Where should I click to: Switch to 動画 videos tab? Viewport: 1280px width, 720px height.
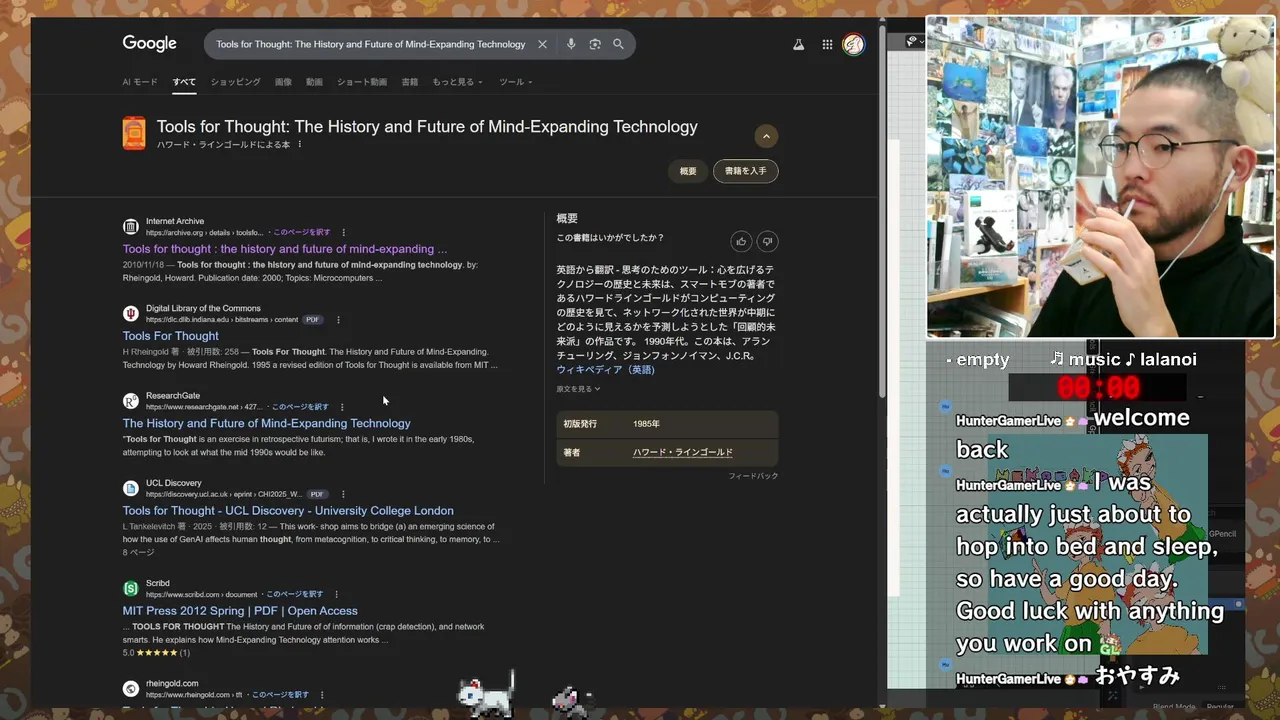click(314, 82)
